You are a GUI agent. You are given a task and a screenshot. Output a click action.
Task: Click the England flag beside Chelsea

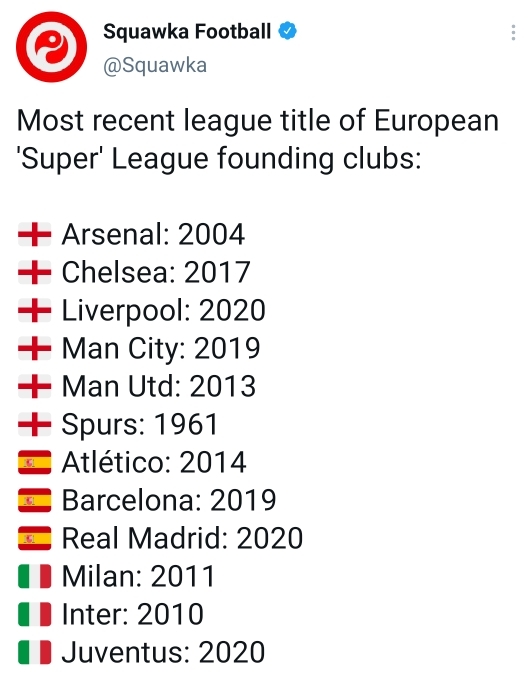(x=34, y=272)
